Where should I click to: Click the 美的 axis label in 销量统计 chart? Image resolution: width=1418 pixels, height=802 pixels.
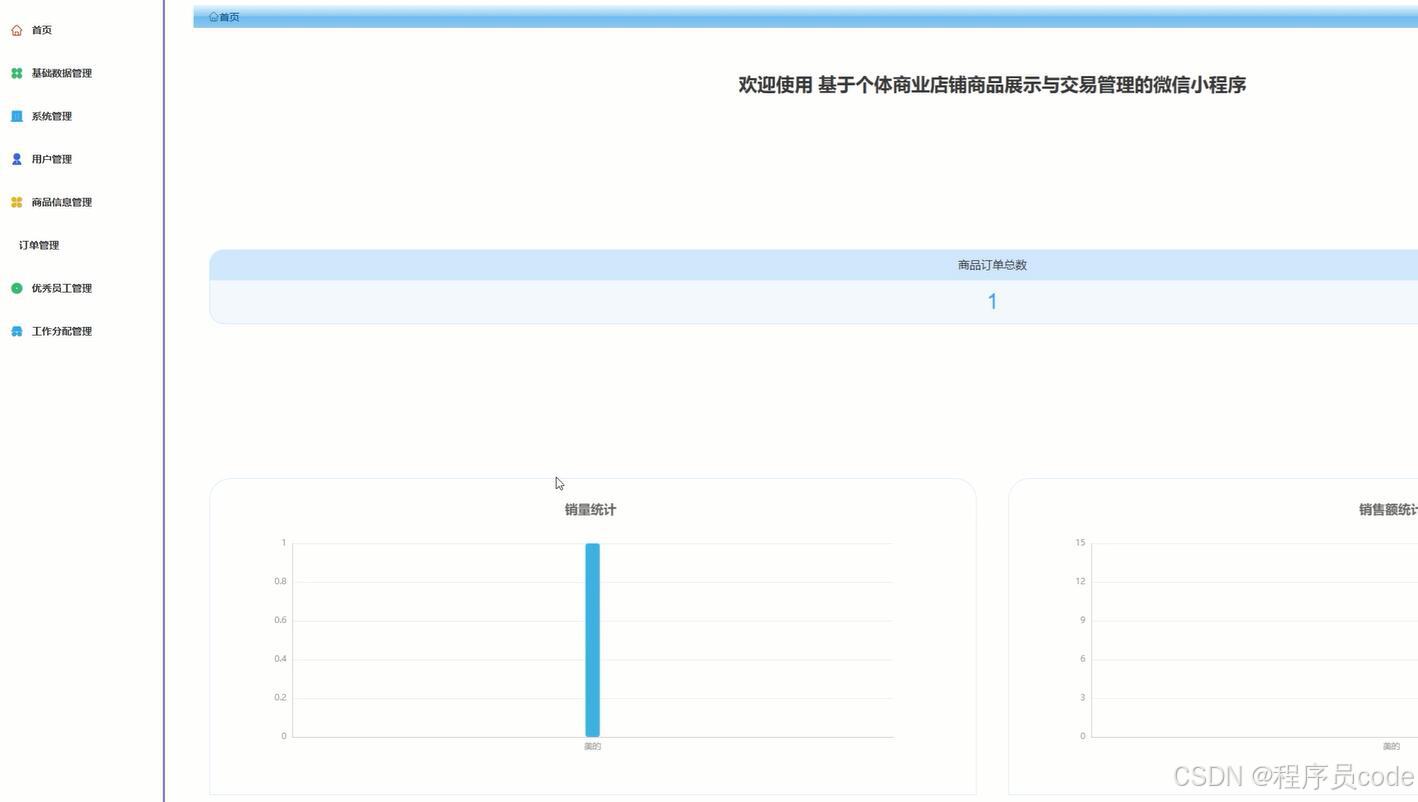pyautogui.click(x=593, y=747)
